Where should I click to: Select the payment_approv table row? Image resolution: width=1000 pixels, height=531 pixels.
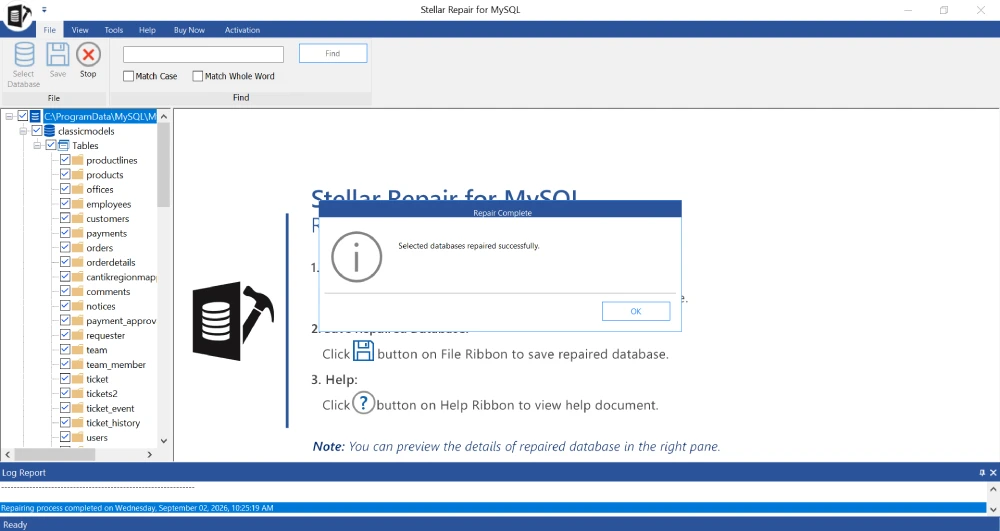coord(121,321)
